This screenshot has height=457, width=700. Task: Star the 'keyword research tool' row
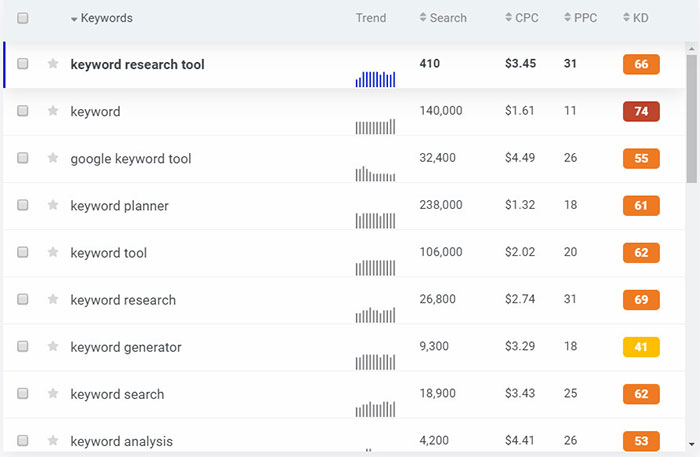tap(53, 64)
